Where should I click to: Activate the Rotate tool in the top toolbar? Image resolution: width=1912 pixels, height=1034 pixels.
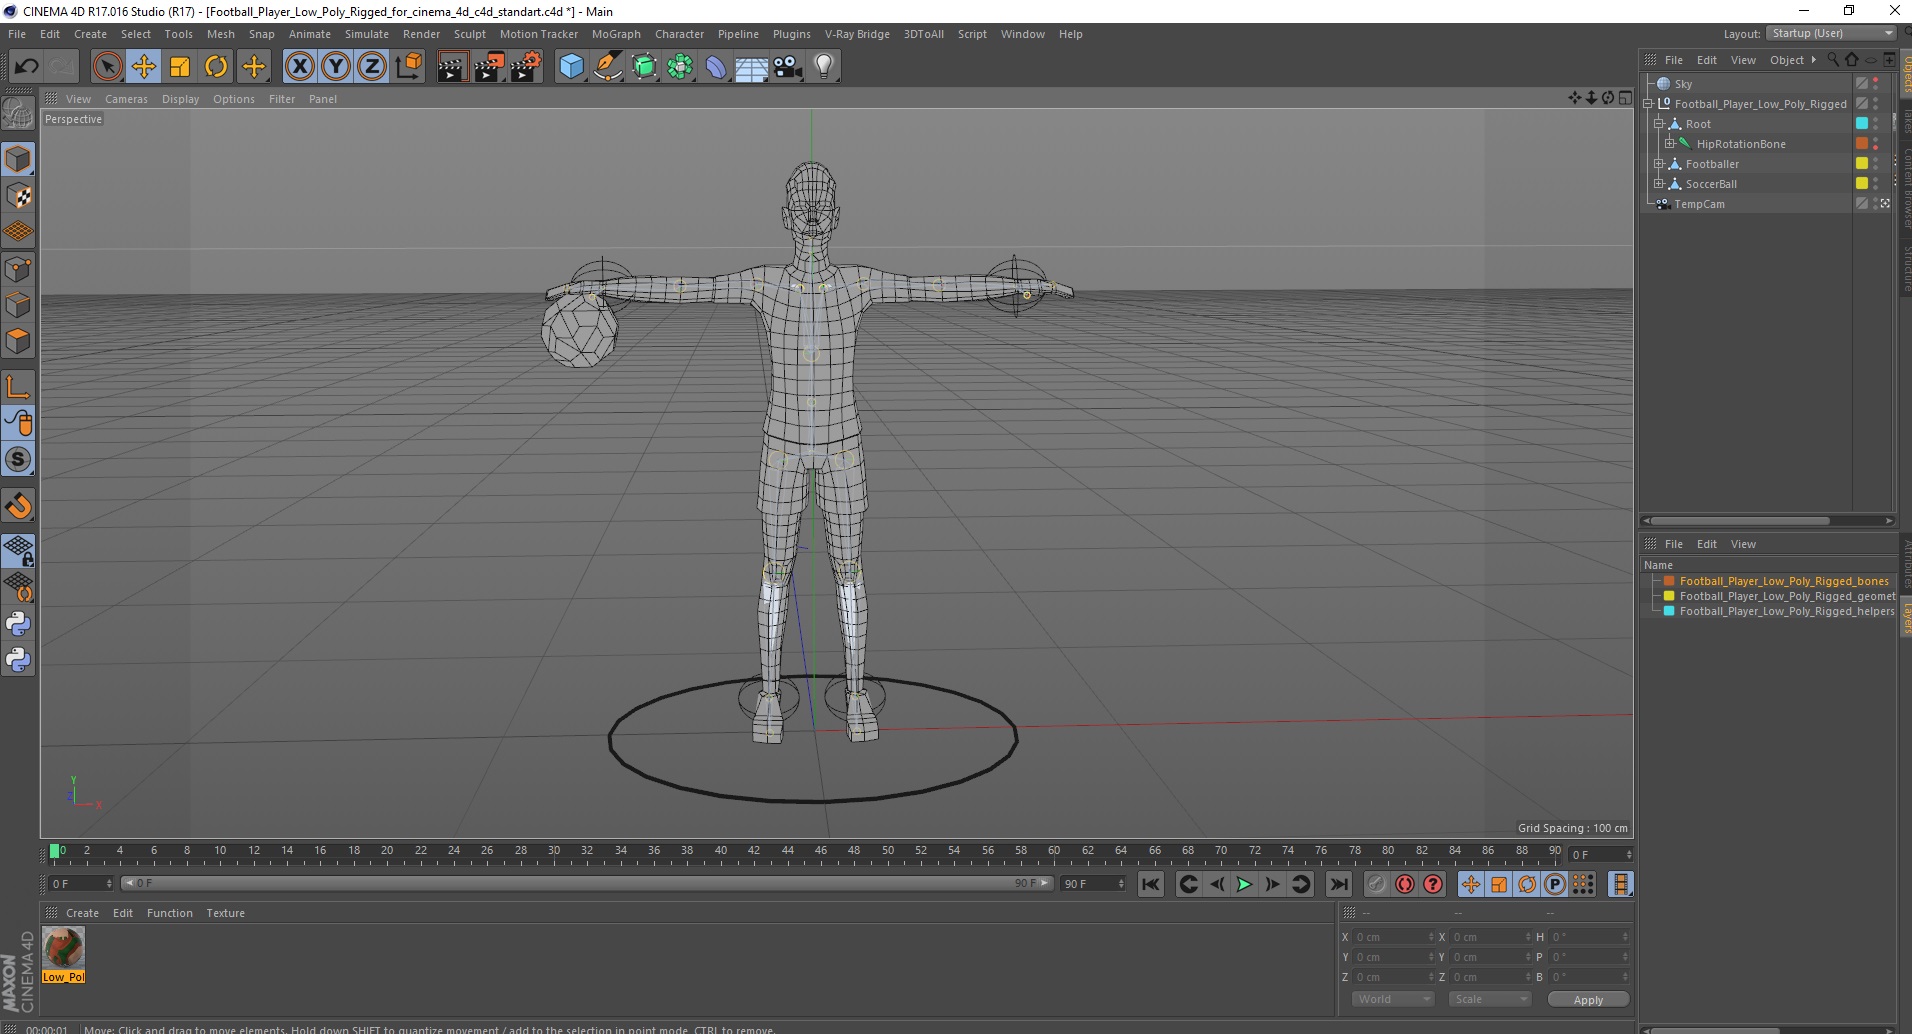(x=216, y=67)
